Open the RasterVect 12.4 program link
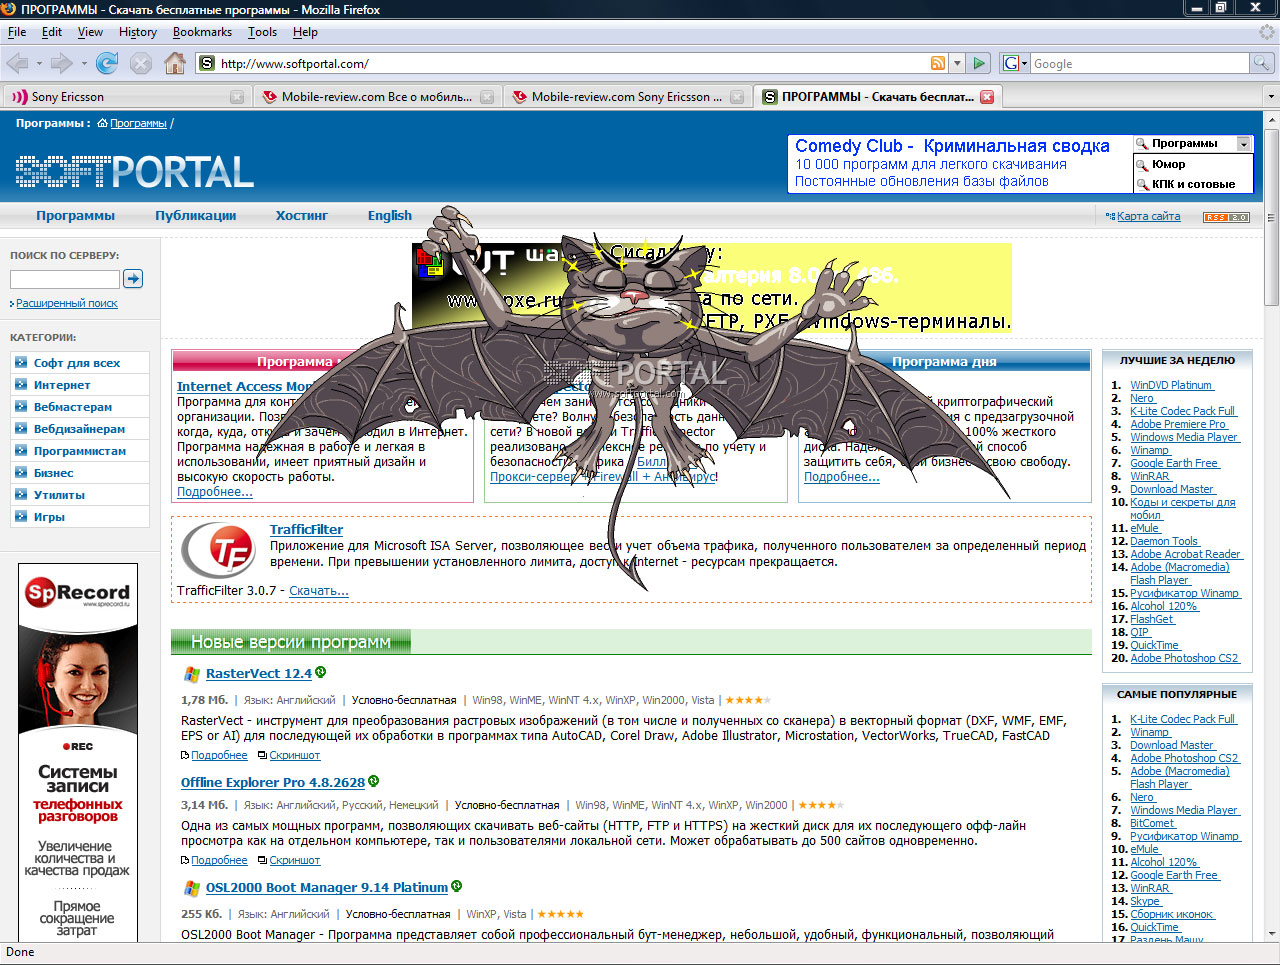 (x=259, y=674)
